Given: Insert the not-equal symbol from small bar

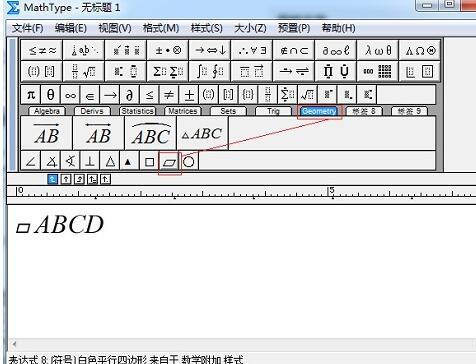Looking at the screenshot, I should [169, 95].
